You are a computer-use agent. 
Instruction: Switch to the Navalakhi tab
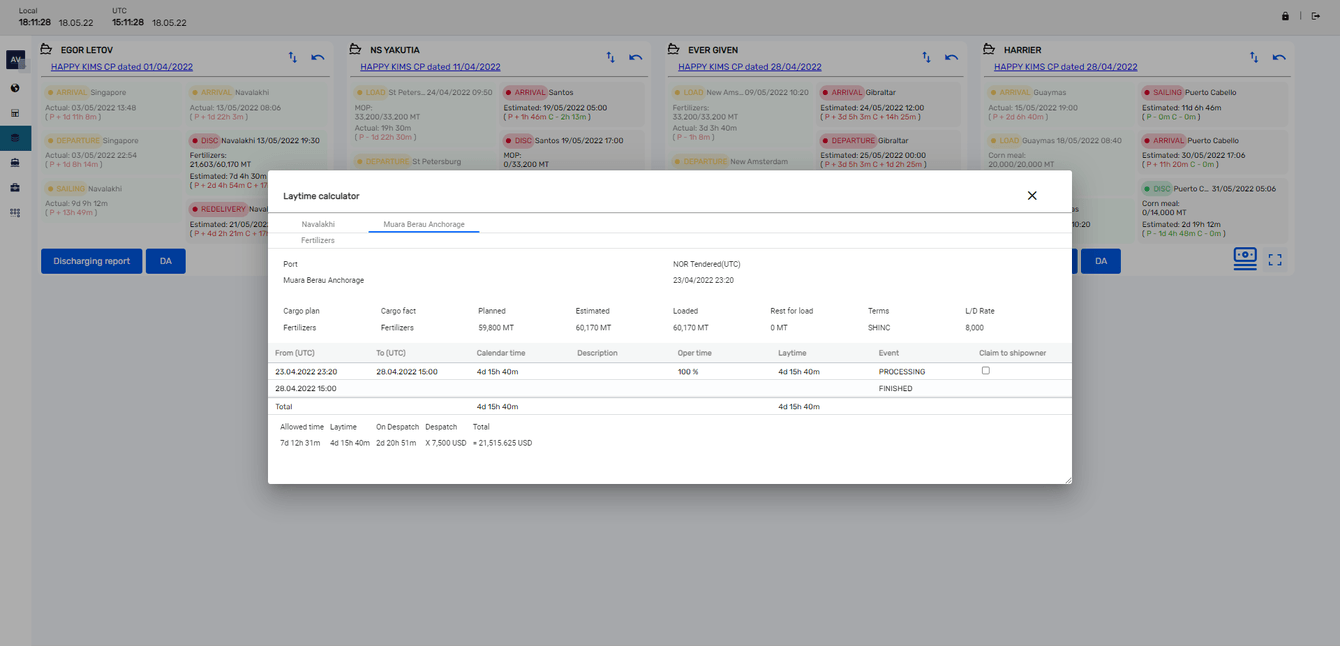tap(318, 225)
